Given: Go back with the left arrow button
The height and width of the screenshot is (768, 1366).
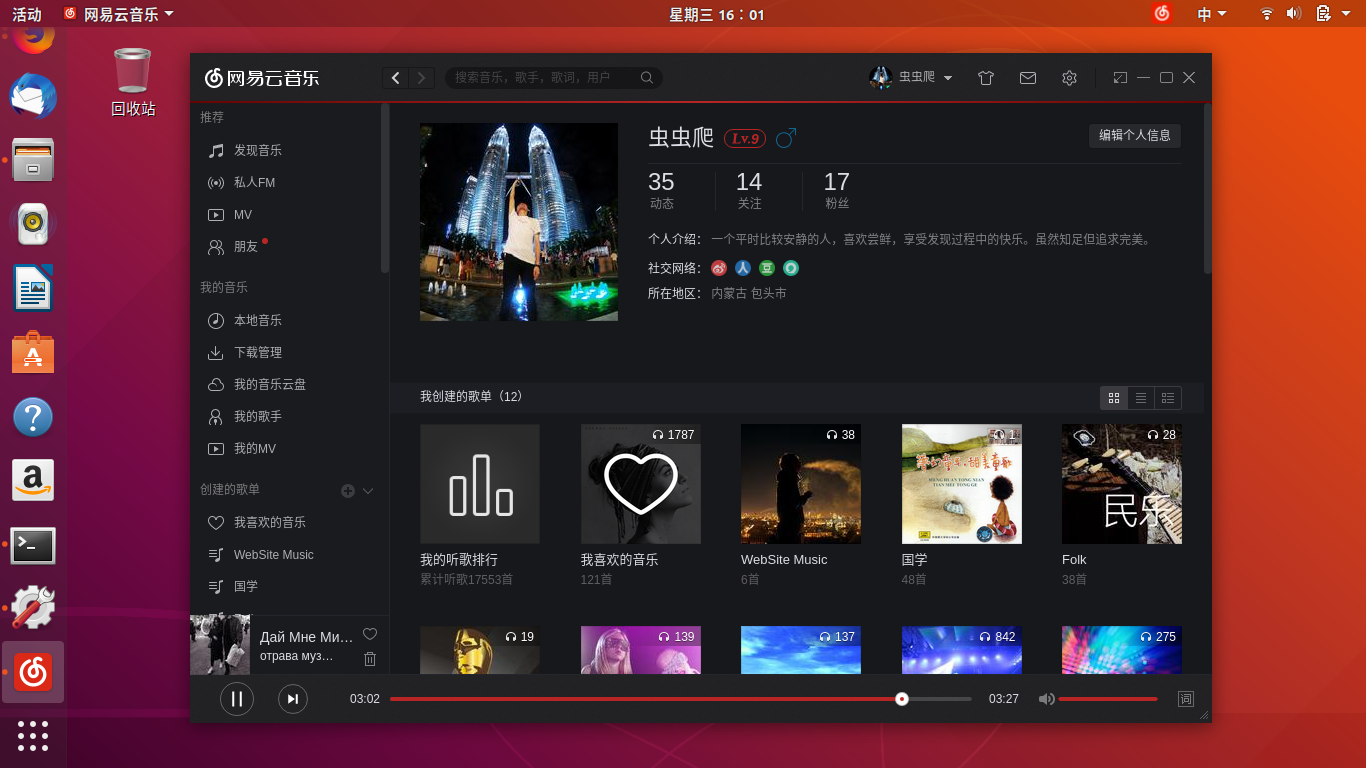Looking at the screenshot, I should tap(396, 78).
